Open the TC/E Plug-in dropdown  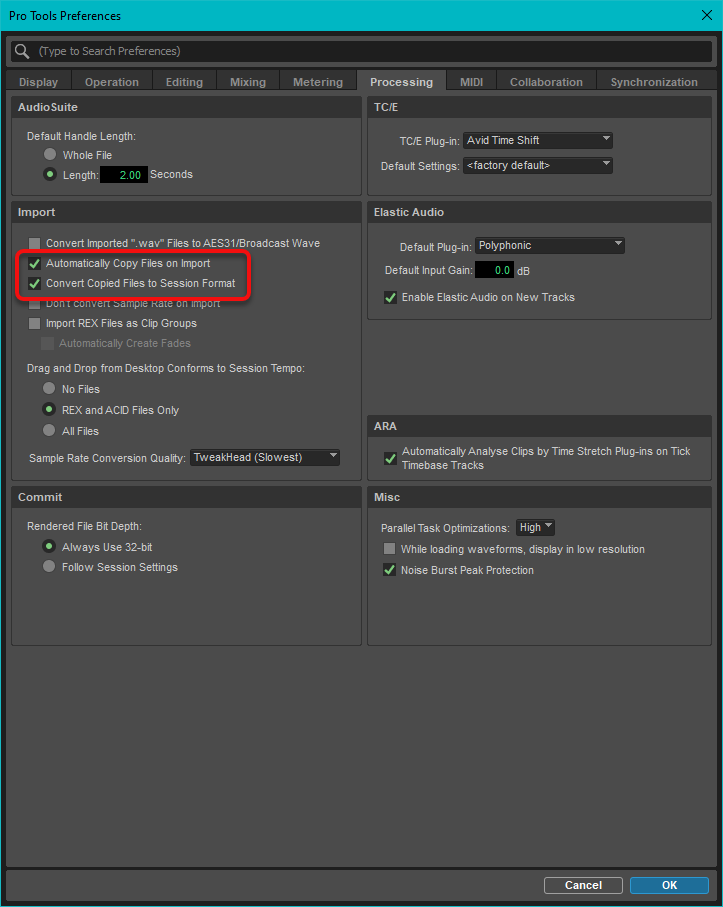coord(538,141)
